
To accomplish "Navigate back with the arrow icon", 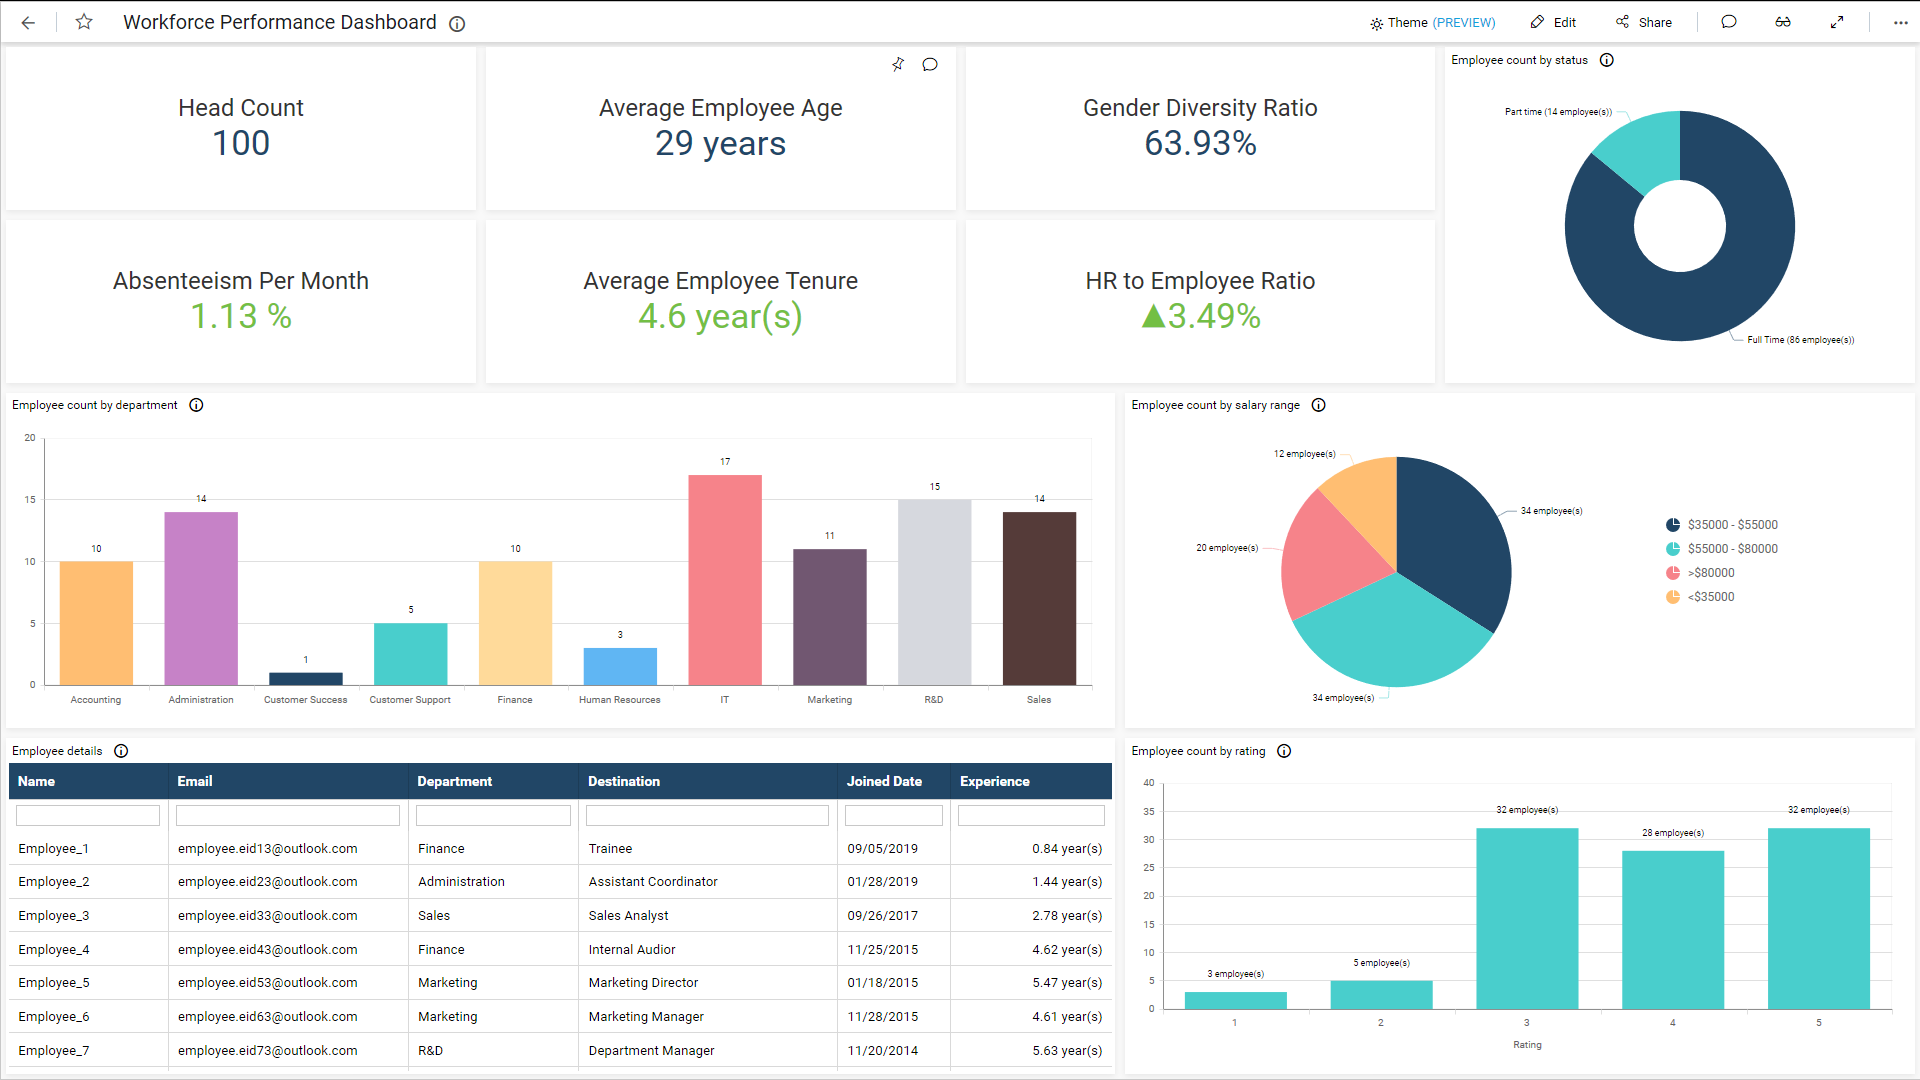I will click(28, 22).
